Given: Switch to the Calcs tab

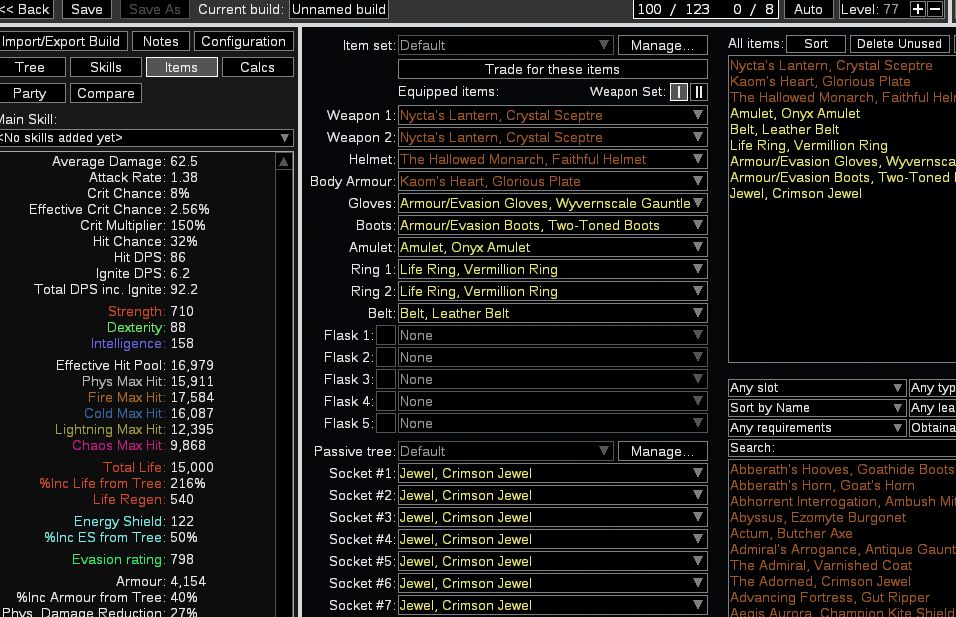Looking at the screenshot, I should click(x=258, y=67).
